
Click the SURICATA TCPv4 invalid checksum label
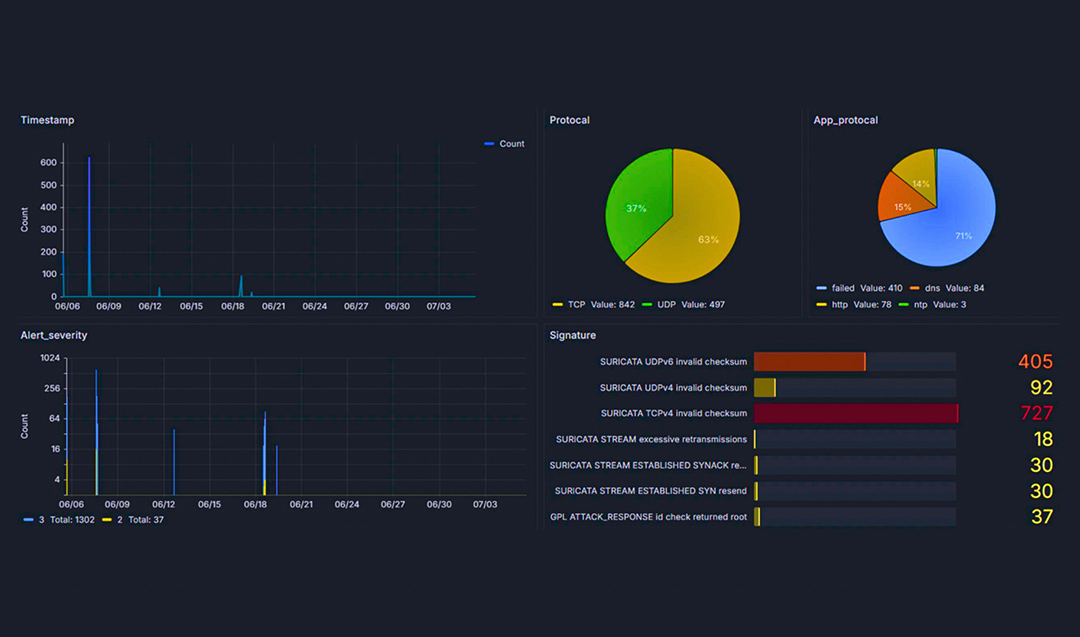click(x=674, y=413)
